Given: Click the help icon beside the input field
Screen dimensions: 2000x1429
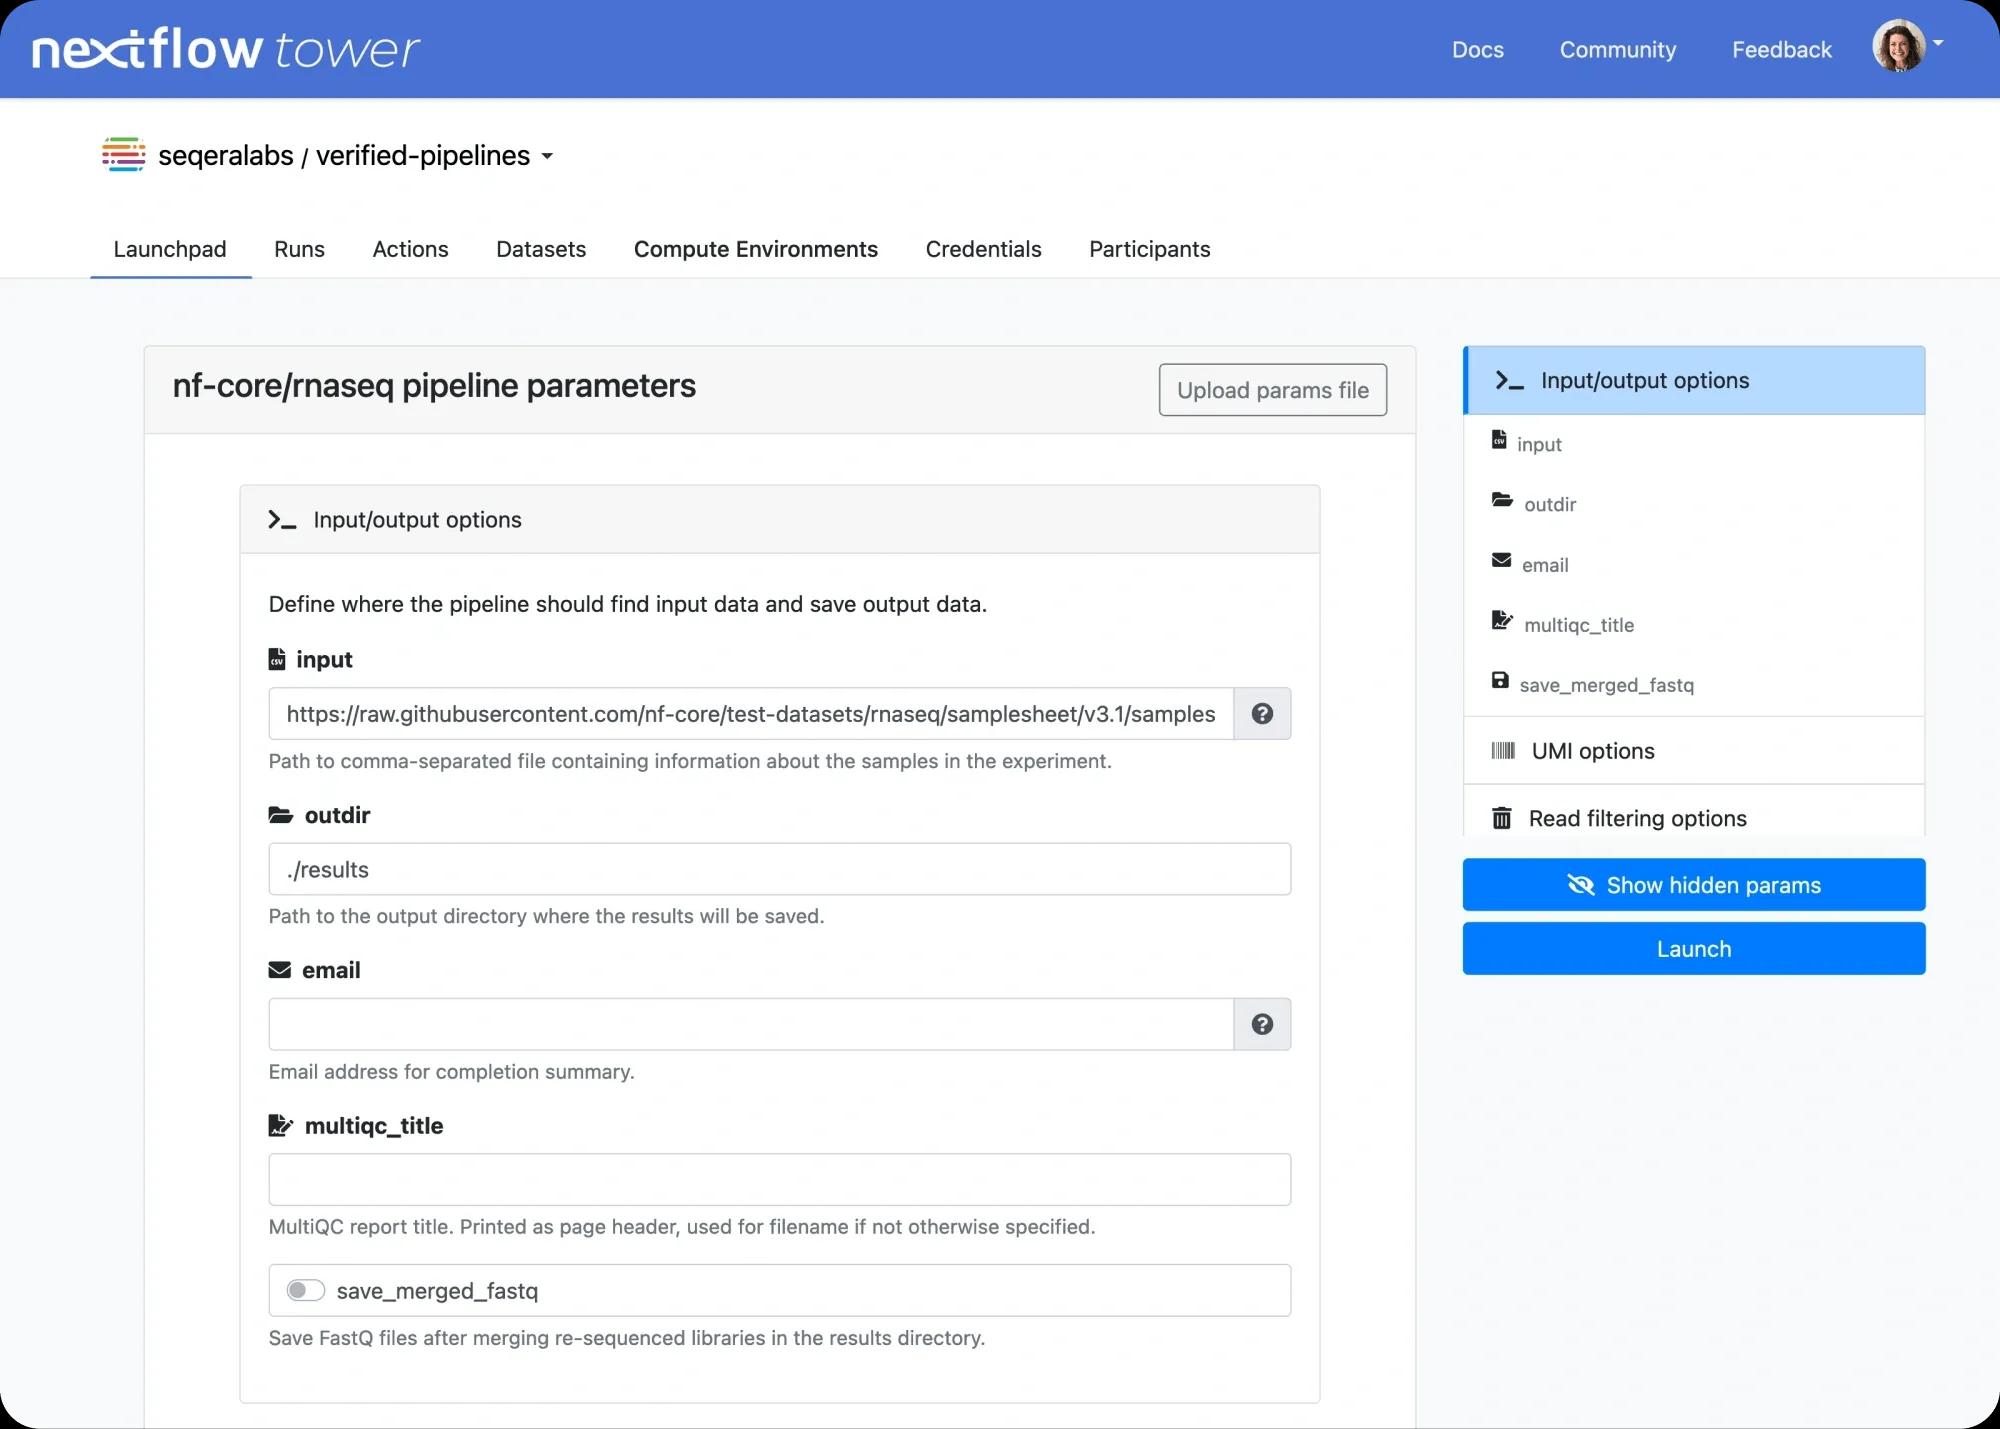Looking at the screenshot, I should pos(1263,714).
